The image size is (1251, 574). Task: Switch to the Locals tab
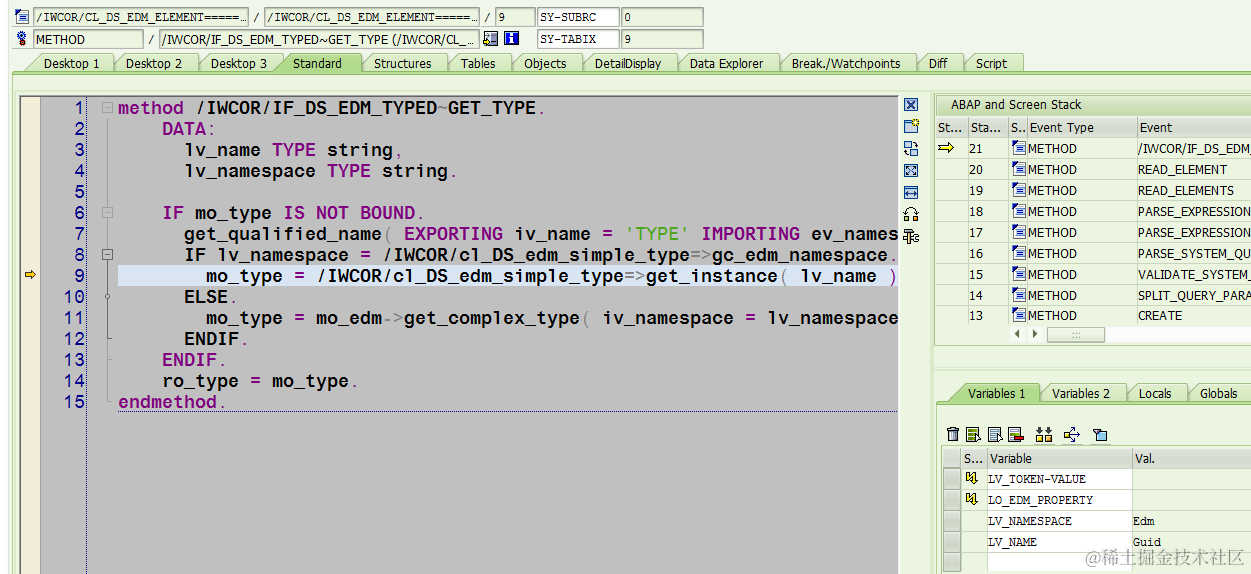coord(1155,393)
